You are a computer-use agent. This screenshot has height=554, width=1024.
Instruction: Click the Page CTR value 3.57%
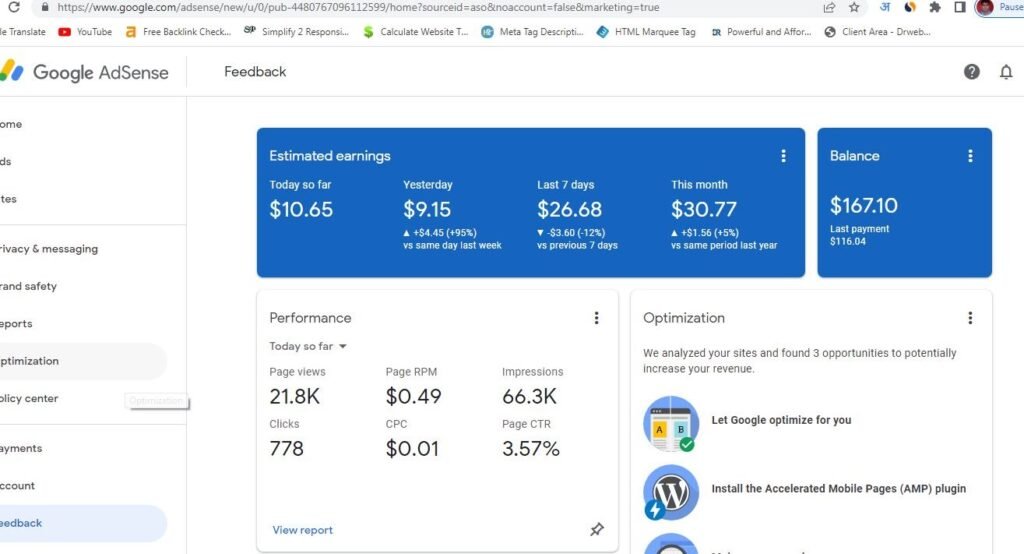coord(531,449)
